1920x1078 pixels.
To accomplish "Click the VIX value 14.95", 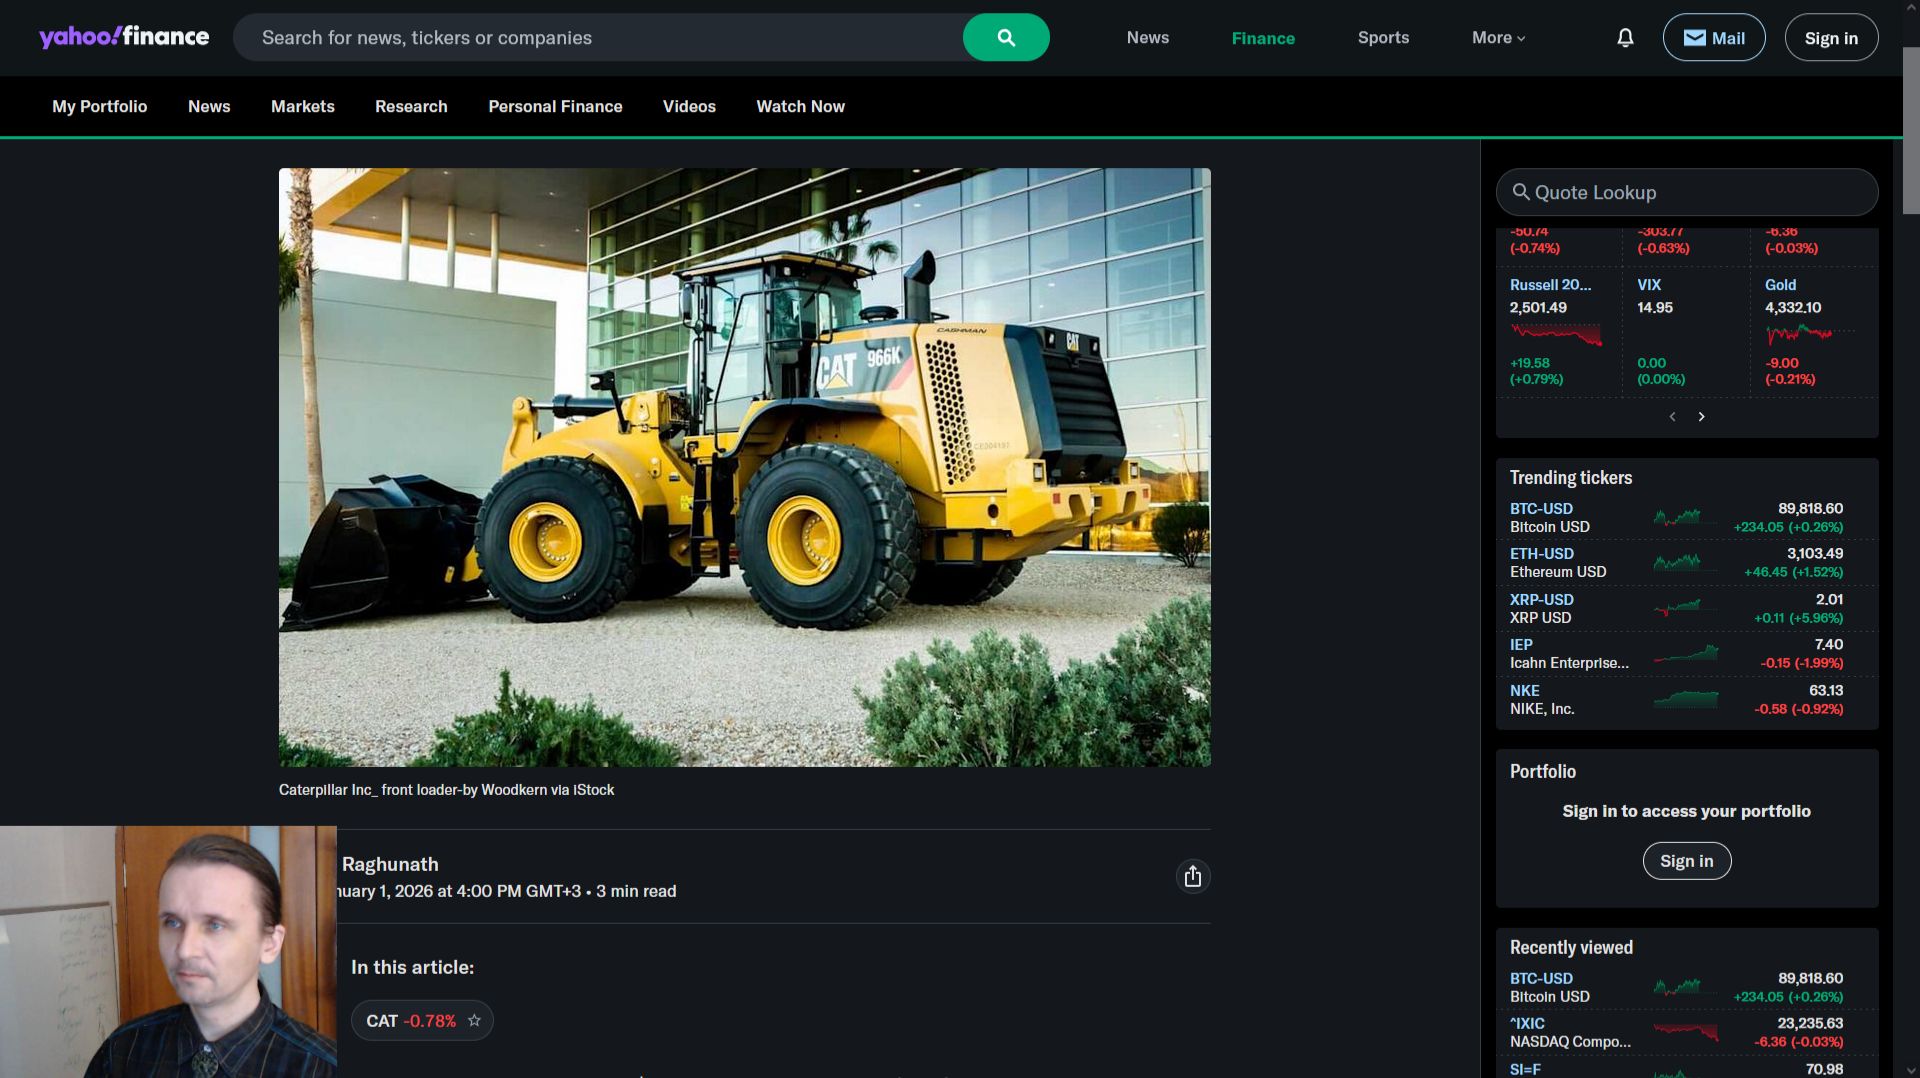I will click(1655, 308).
